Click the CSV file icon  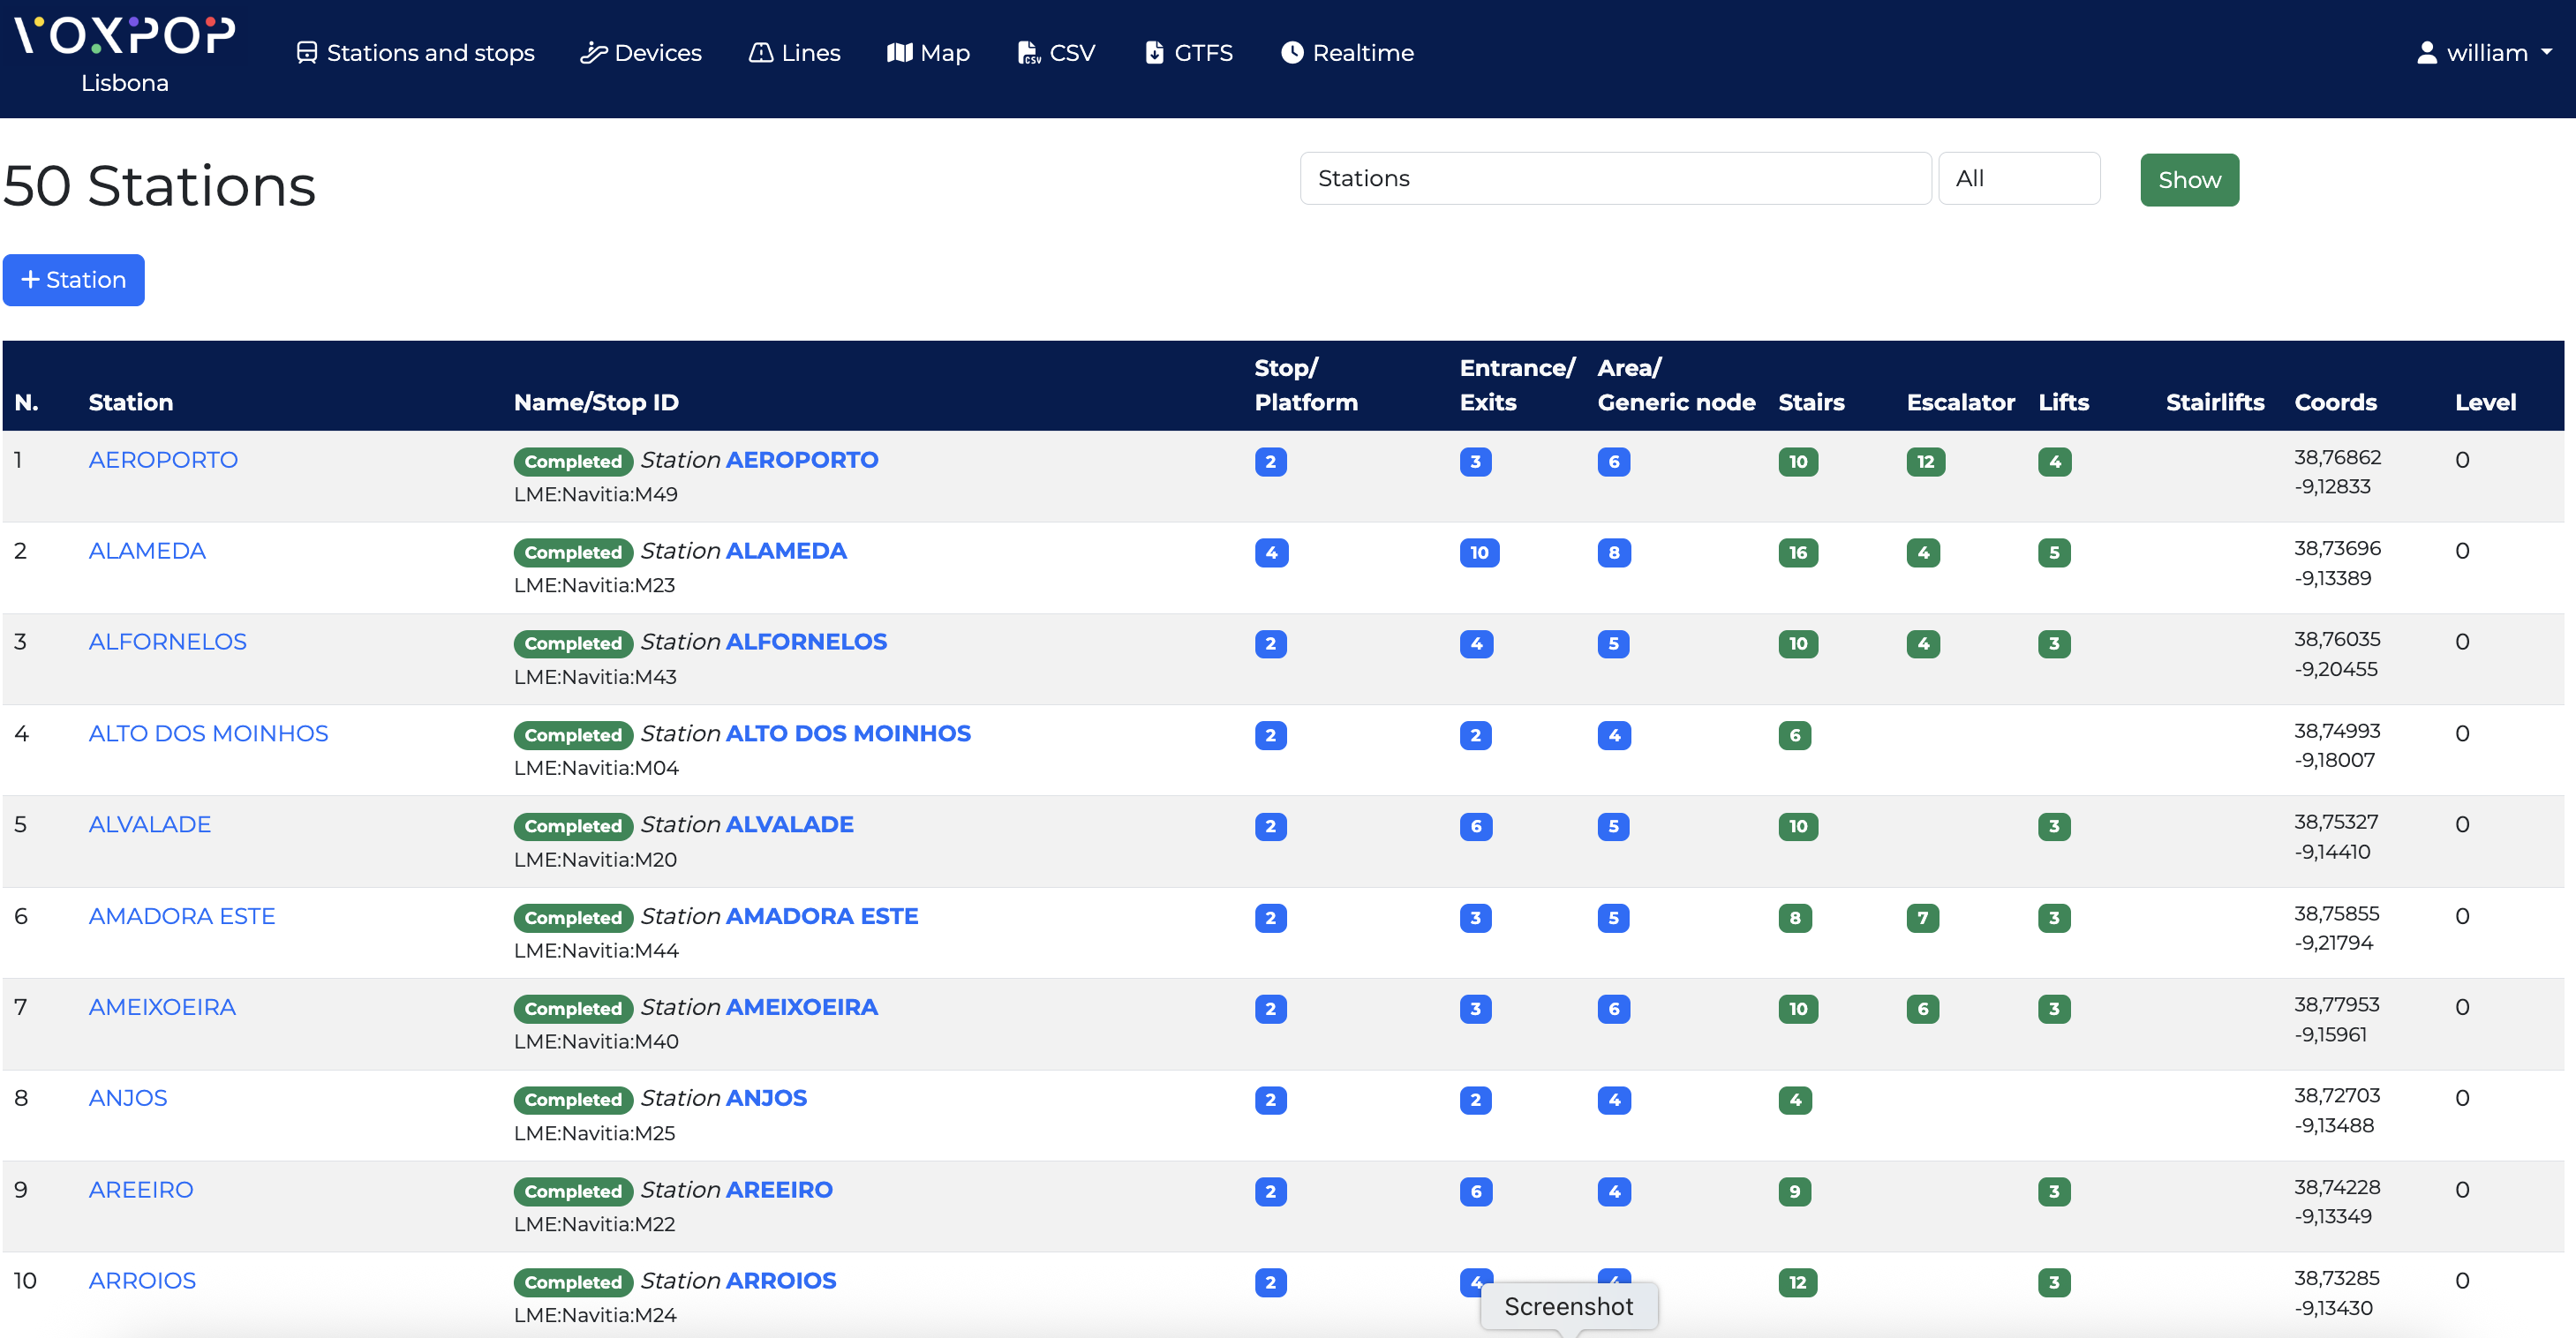click(x=1028, y=53)
